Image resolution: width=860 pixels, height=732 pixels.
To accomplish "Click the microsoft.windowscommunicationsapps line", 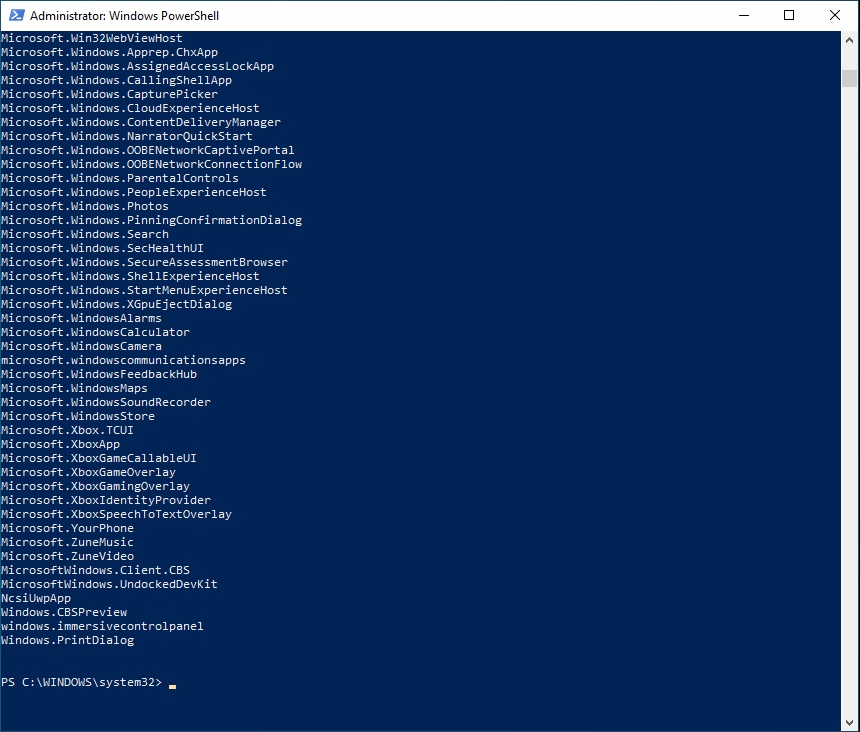I will [x=123, y=360].
